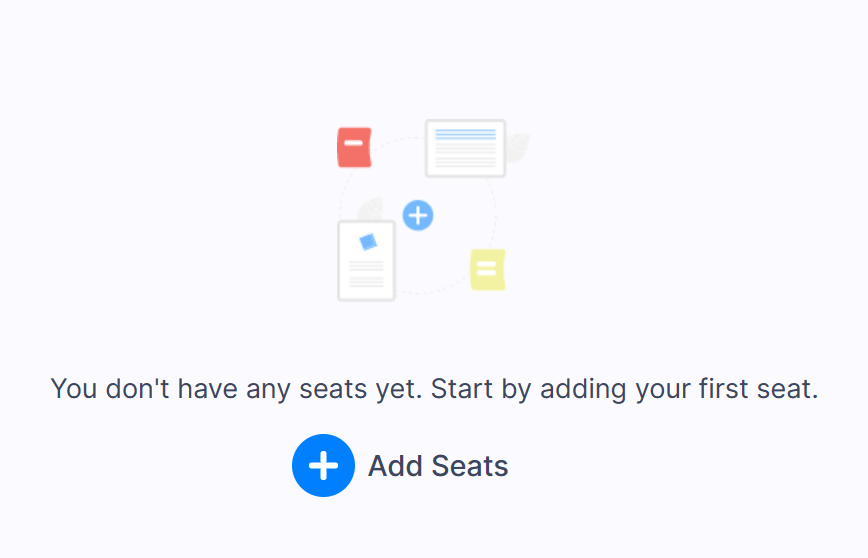The height and width of the screenshot is (558, 868).
Task: Click the blue diamond on the tall document
Action: 368,242
